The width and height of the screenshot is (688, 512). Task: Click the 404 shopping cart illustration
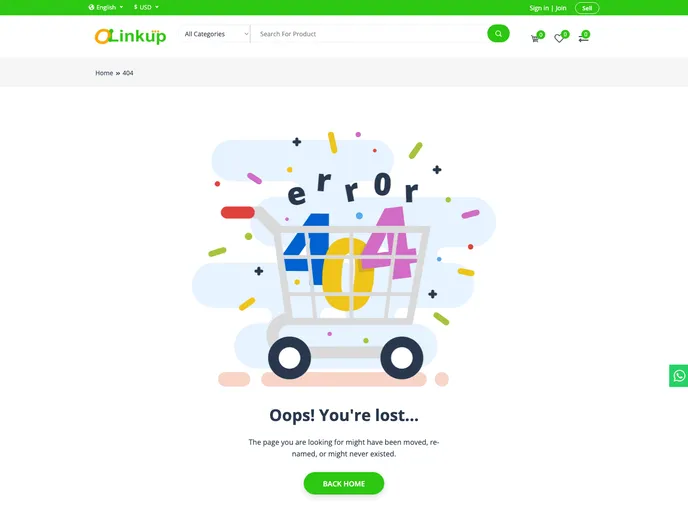click(344, 259)
